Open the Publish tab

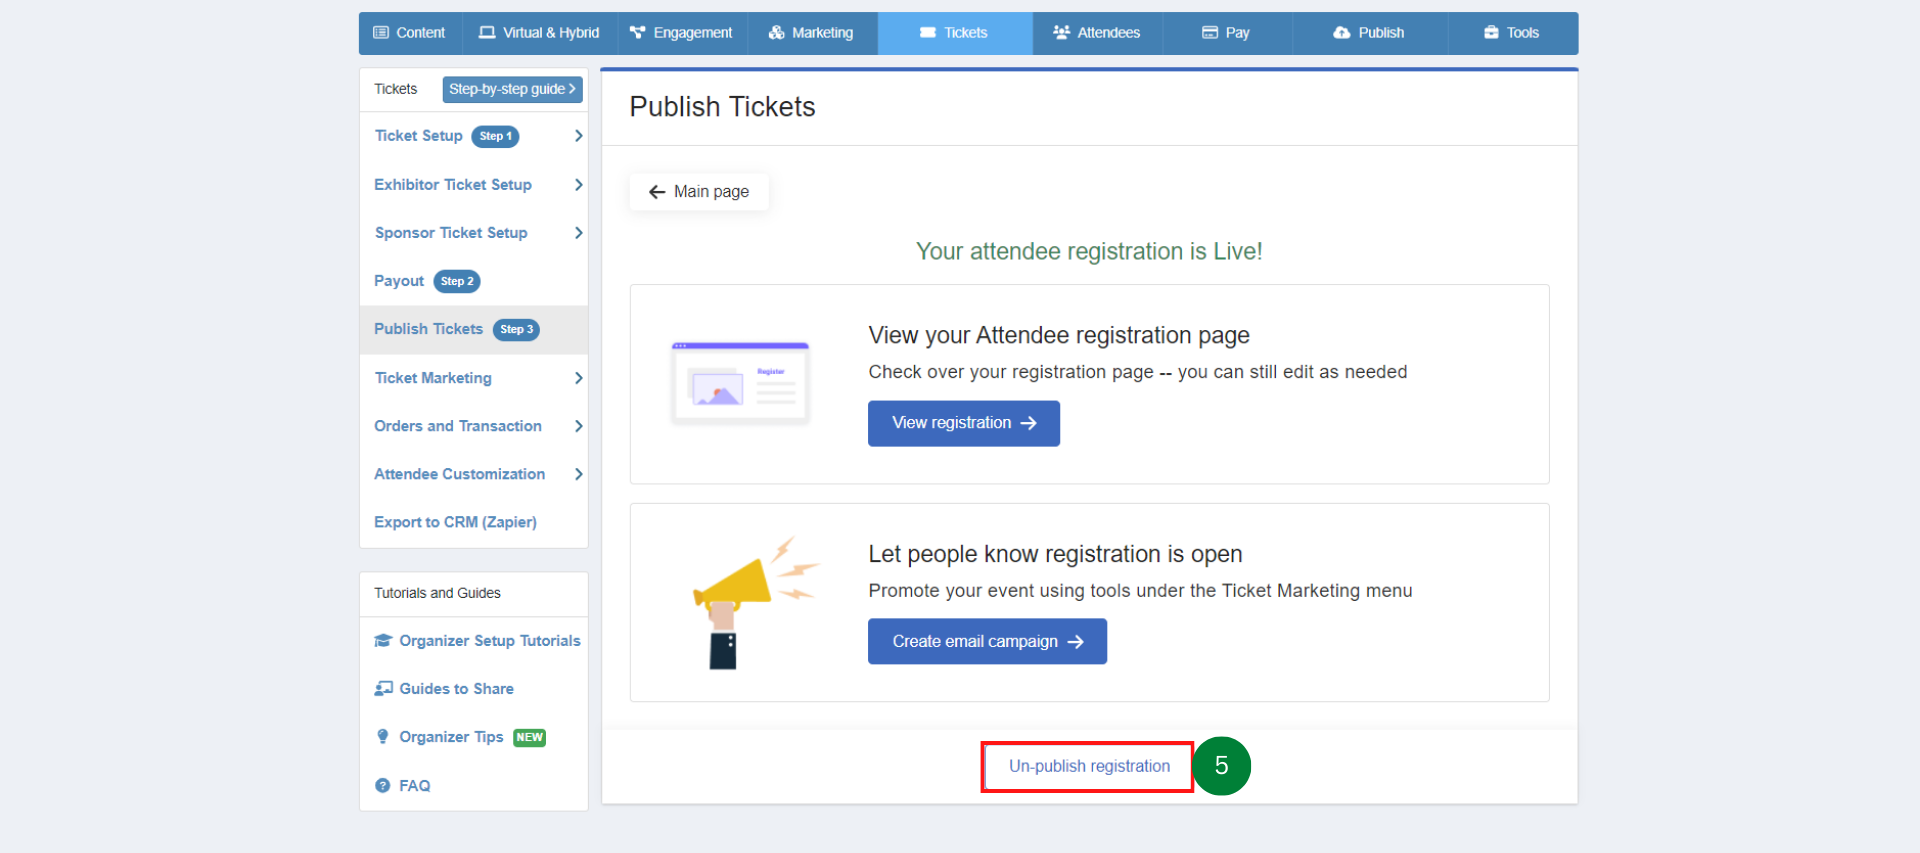tap(1369, 33)
